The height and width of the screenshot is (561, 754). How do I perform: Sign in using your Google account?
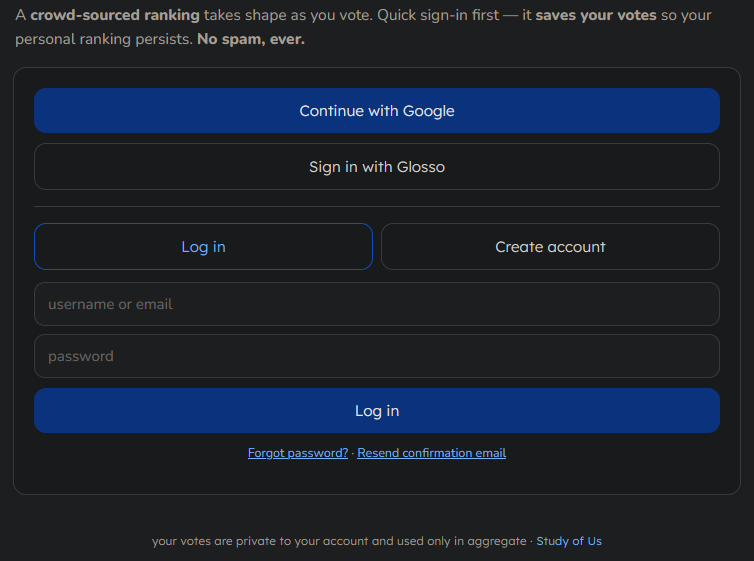click(377, 111)
